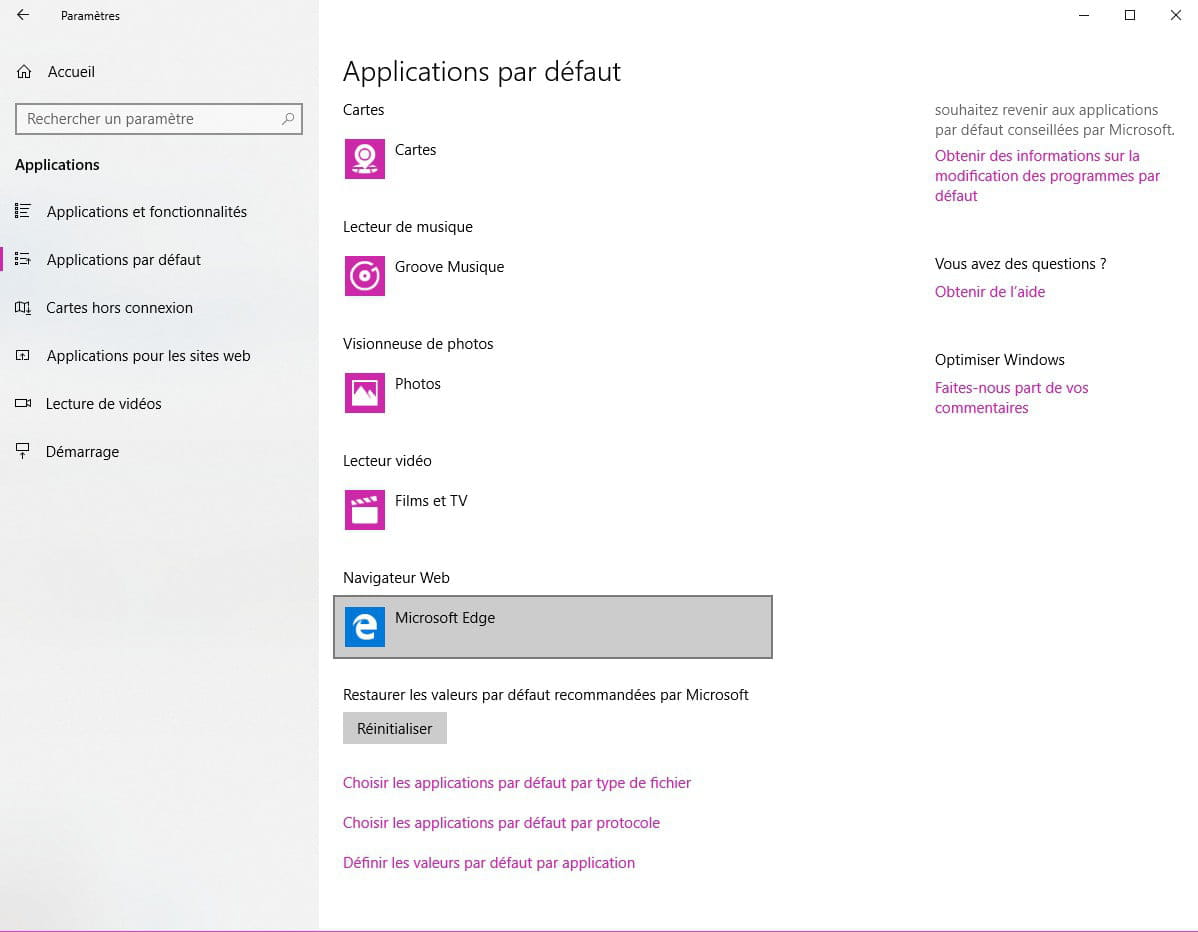Click the Applications et fonctionnalités list icon

23,211
